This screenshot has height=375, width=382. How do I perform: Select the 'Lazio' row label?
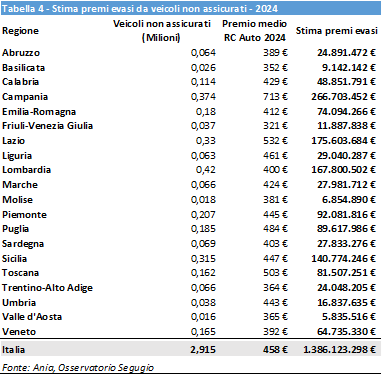[13, 141]
